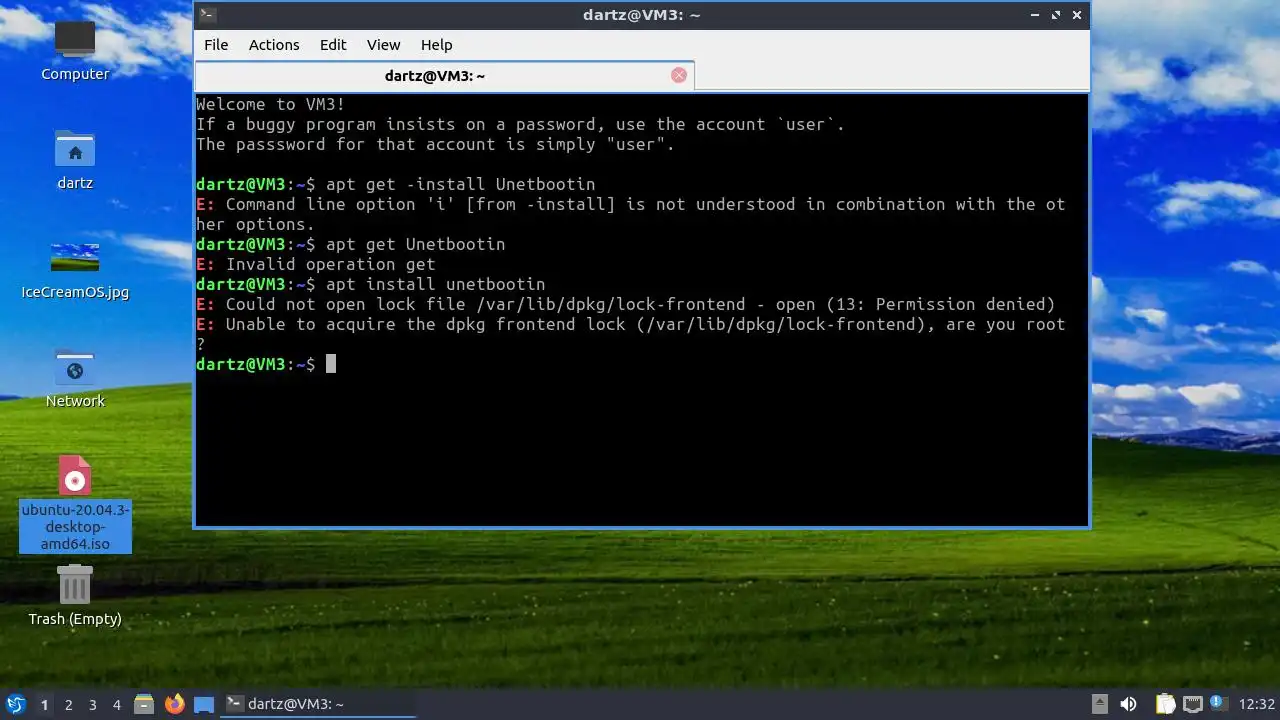
Task: Open the wired network tray icon
Action: tap(1192, 704)
